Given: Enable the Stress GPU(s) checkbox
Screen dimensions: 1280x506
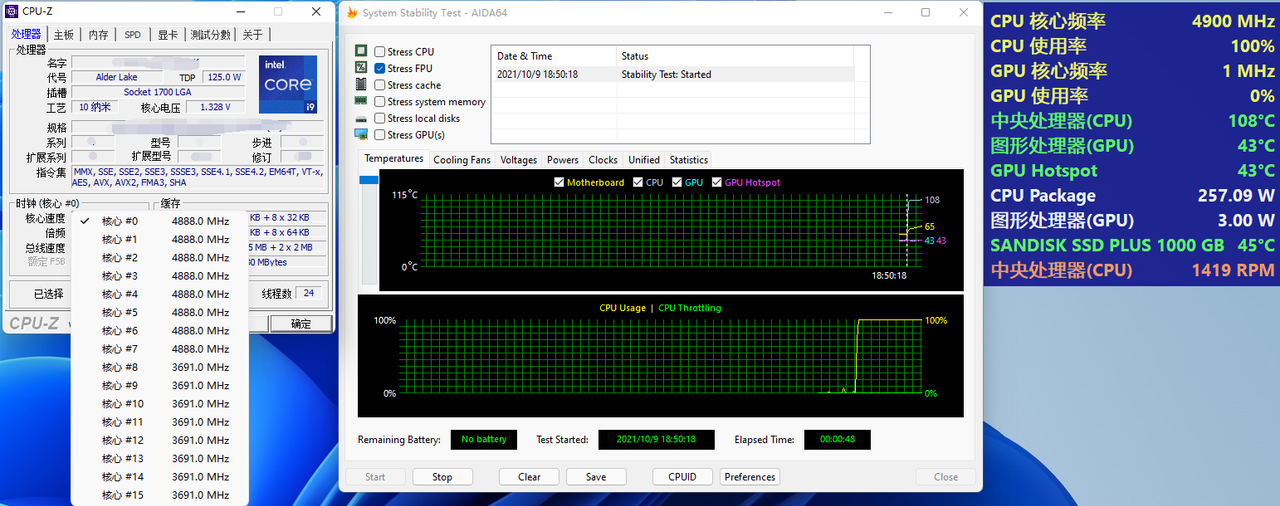Looking at the screenshot, I should click(x=380, y=135).
